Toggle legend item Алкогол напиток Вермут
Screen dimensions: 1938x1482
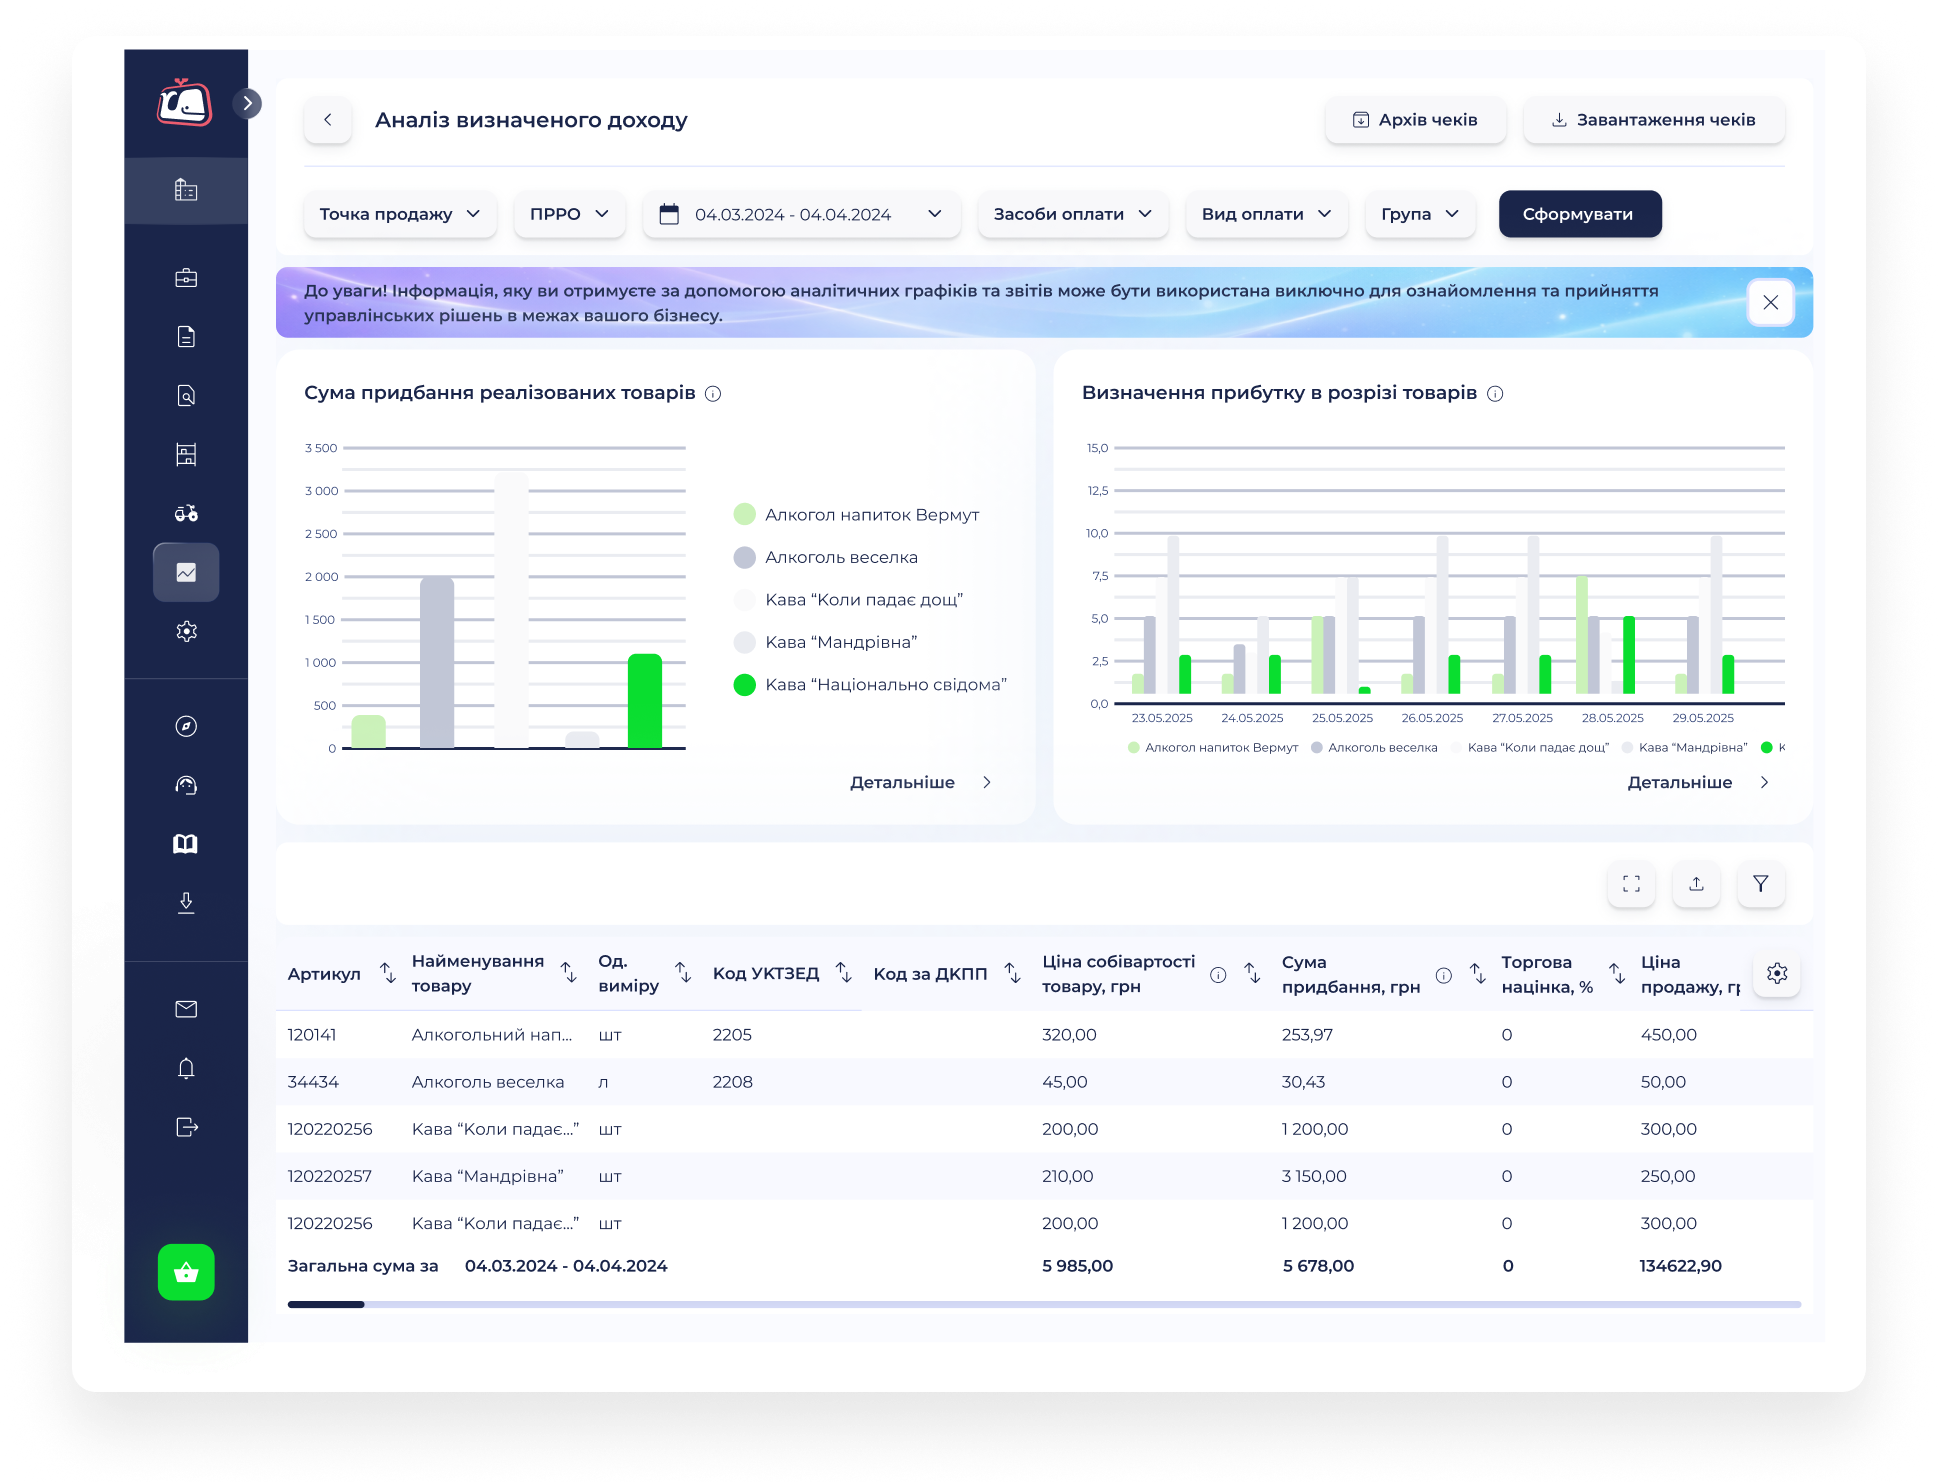click(x=856, y=515)
